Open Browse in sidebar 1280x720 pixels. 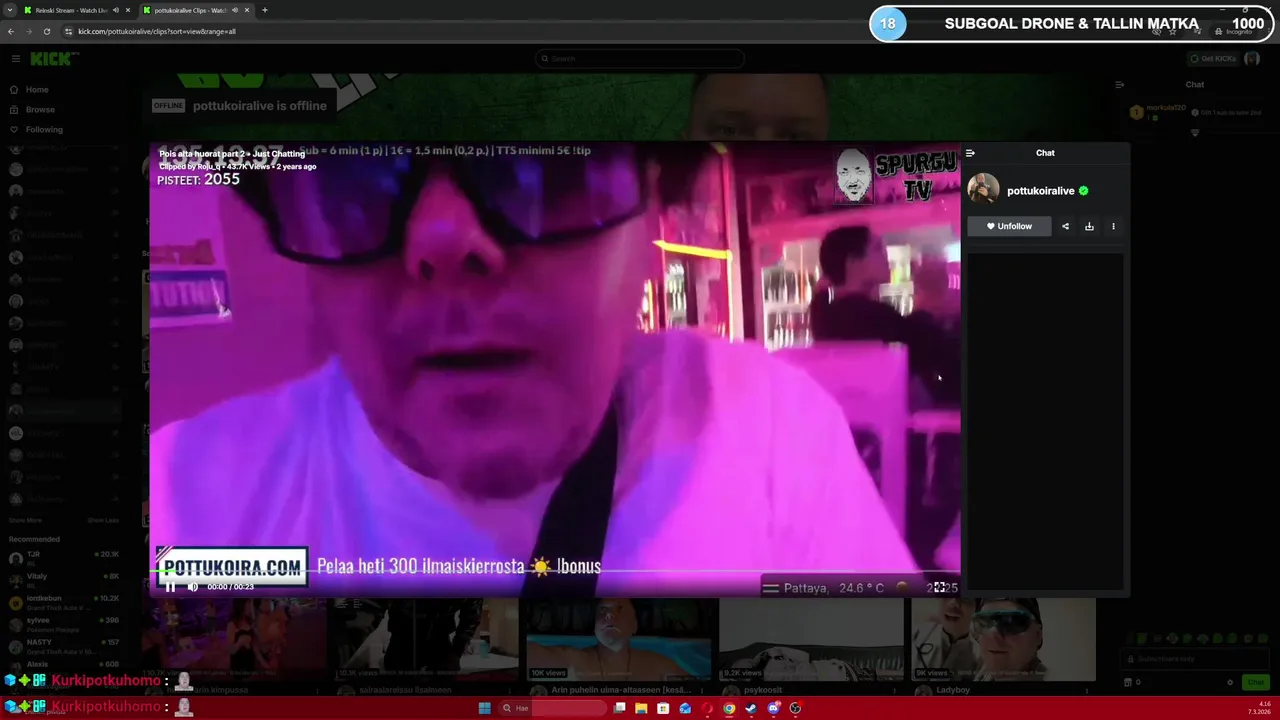tap(40, 110)
